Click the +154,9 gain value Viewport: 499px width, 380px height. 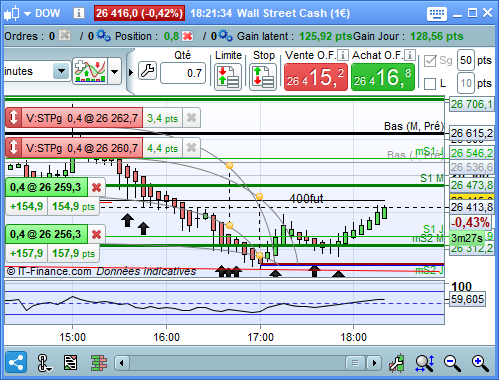27,206
